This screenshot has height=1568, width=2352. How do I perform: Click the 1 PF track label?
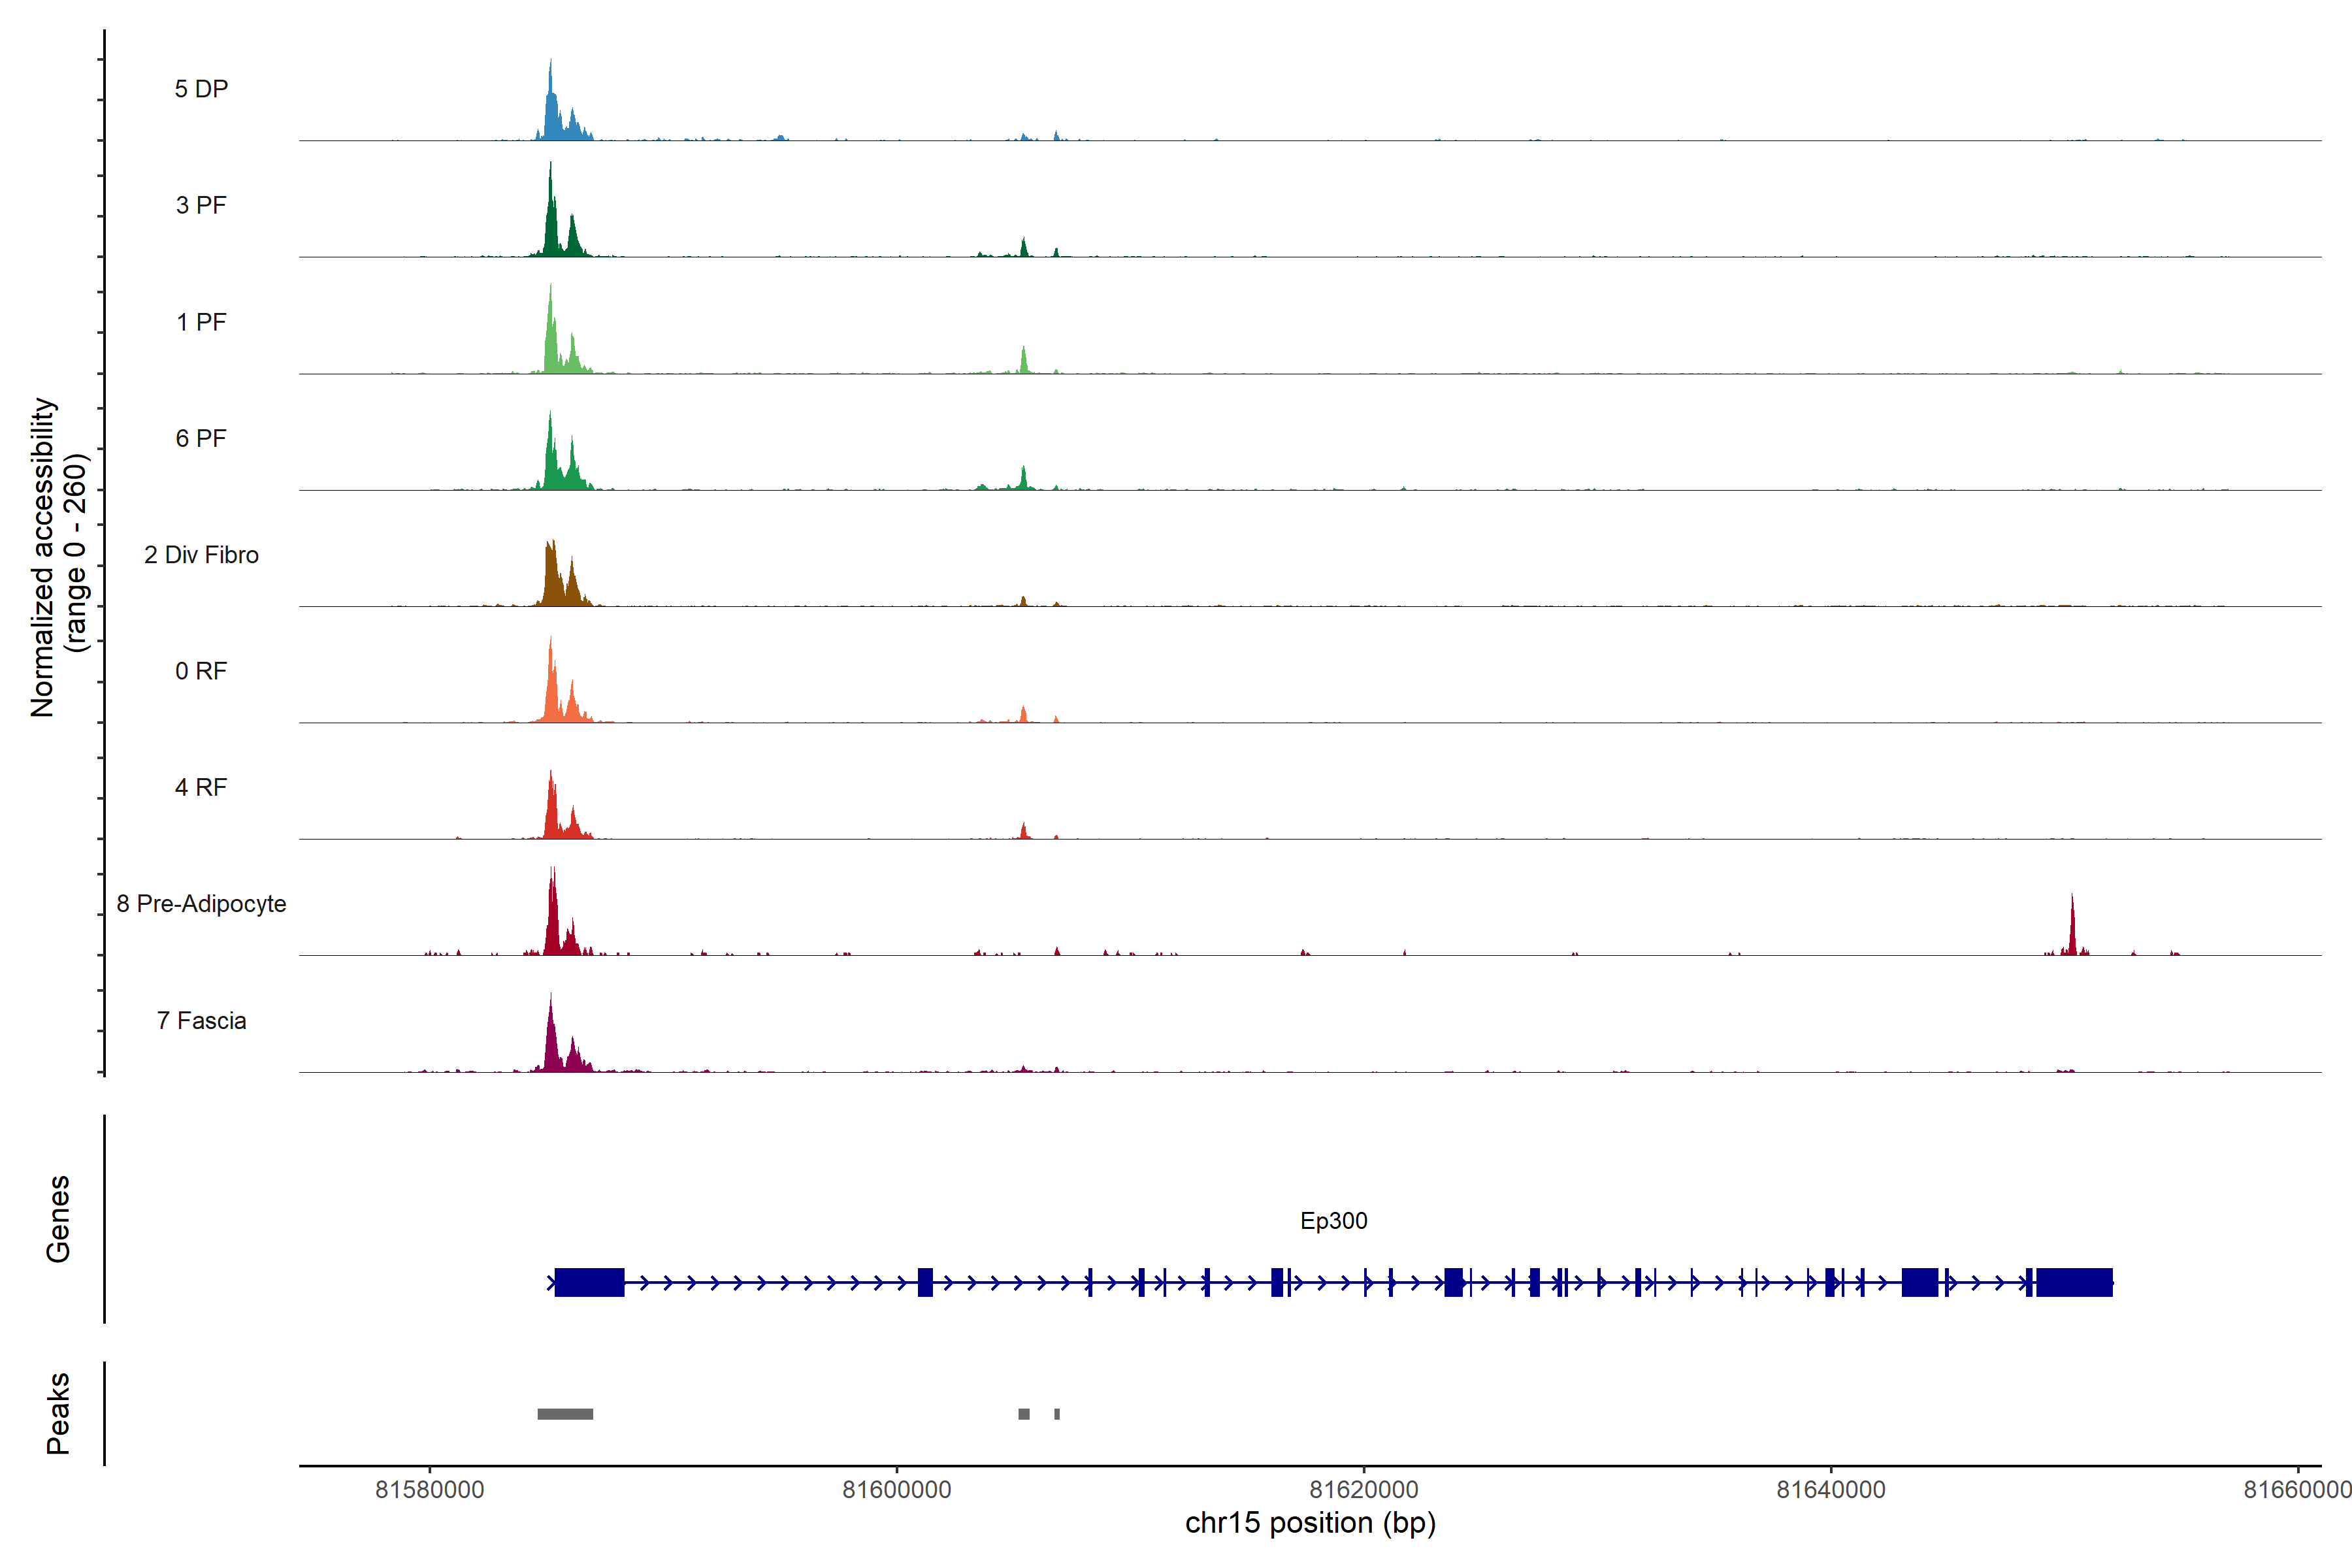[201, 322]
